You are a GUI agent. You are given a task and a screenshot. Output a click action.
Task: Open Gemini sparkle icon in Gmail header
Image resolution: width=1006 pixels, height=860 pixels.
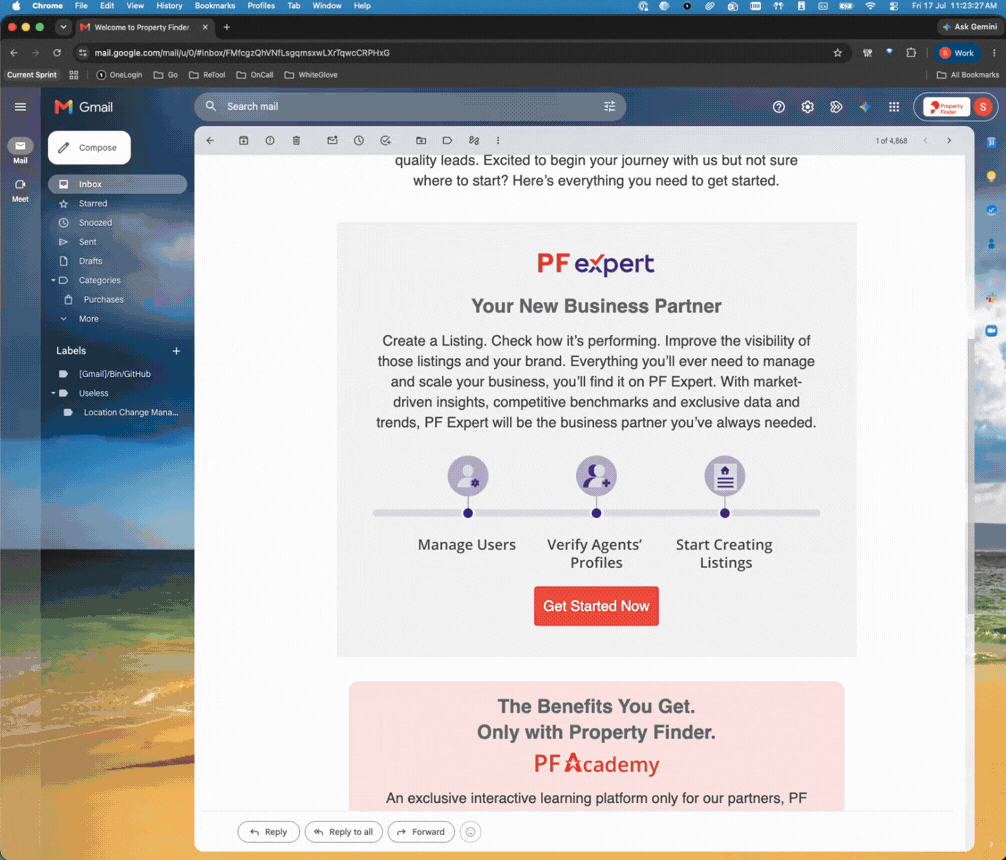click(865, 107)
